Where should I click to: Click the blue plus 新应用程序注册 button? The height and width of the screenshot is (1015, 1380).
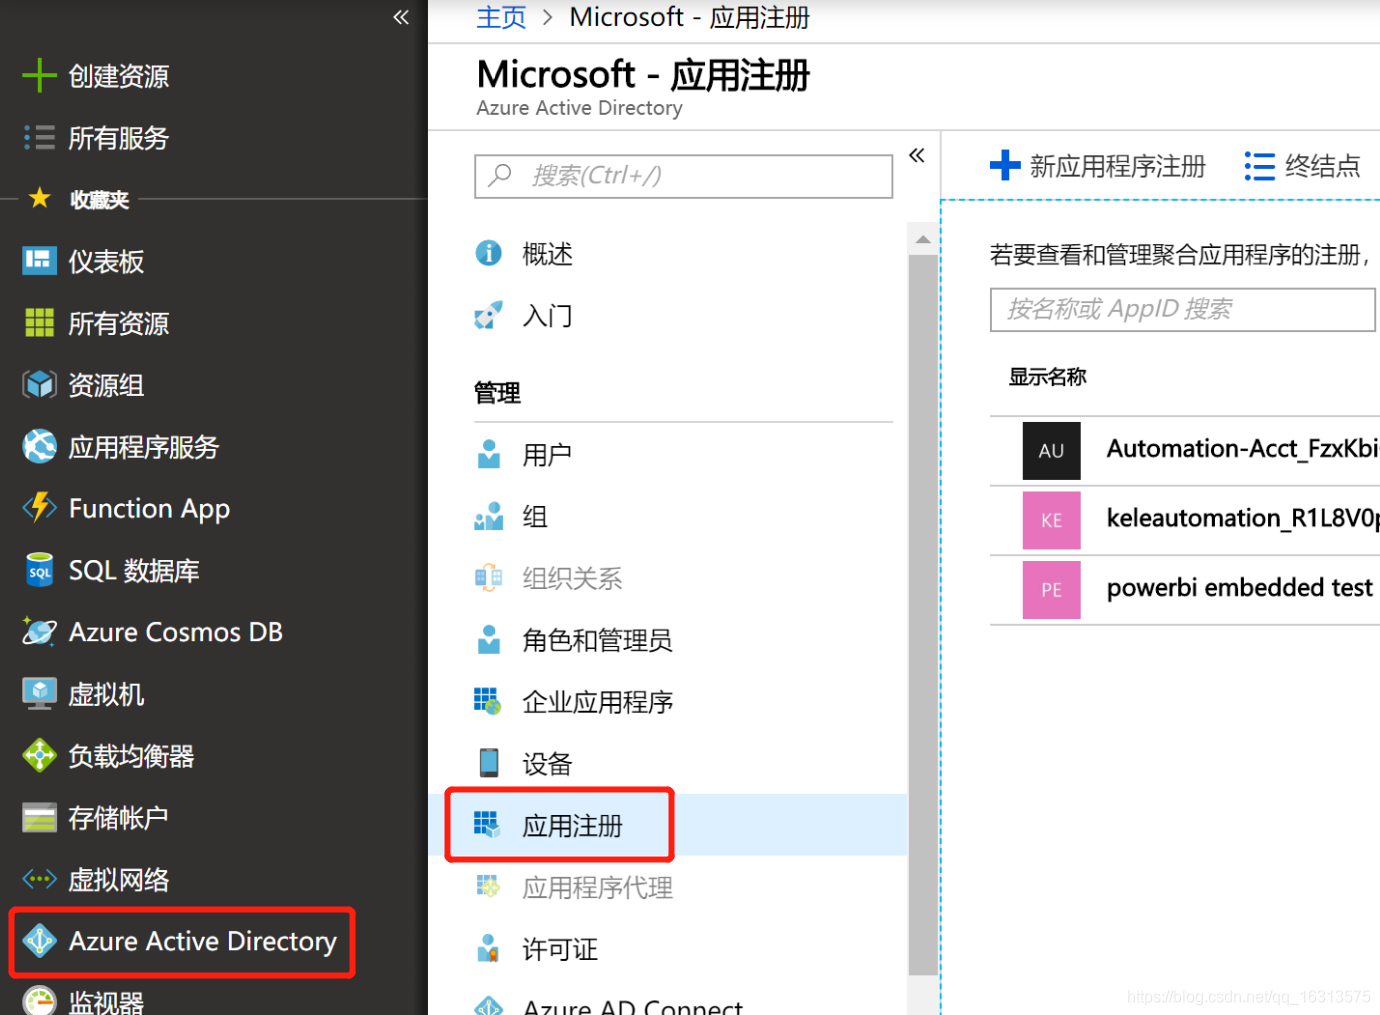coord(1098,166)
